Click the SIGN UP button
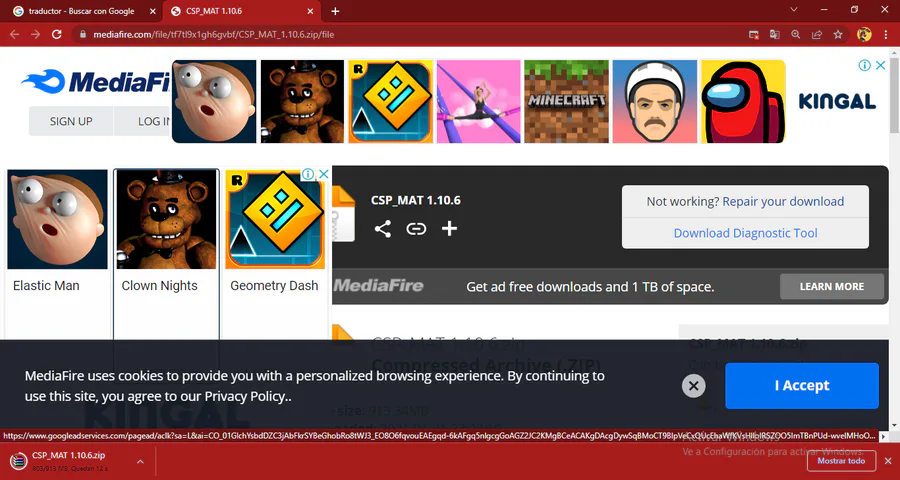900x480 pixels. coord(71,121)
